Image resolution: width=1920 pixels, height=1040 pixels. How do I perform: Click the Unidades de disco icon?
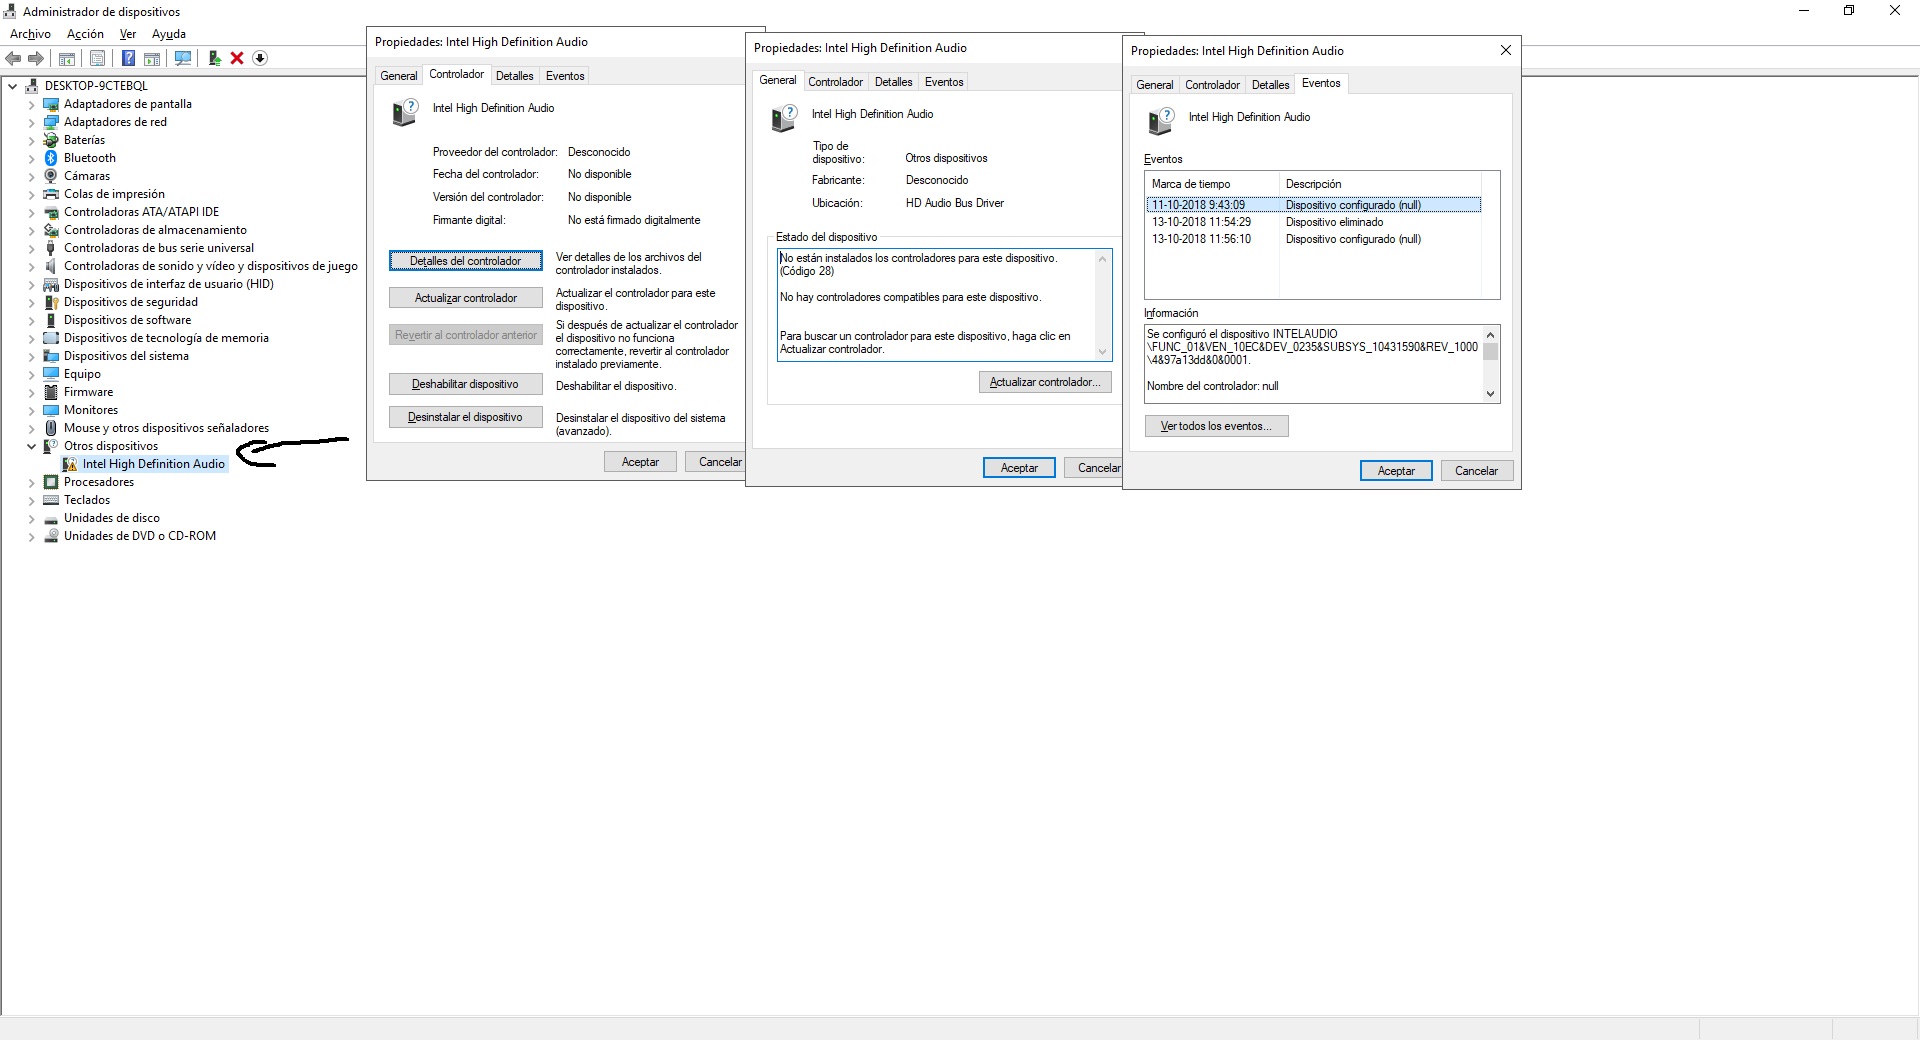click(51, 518)
